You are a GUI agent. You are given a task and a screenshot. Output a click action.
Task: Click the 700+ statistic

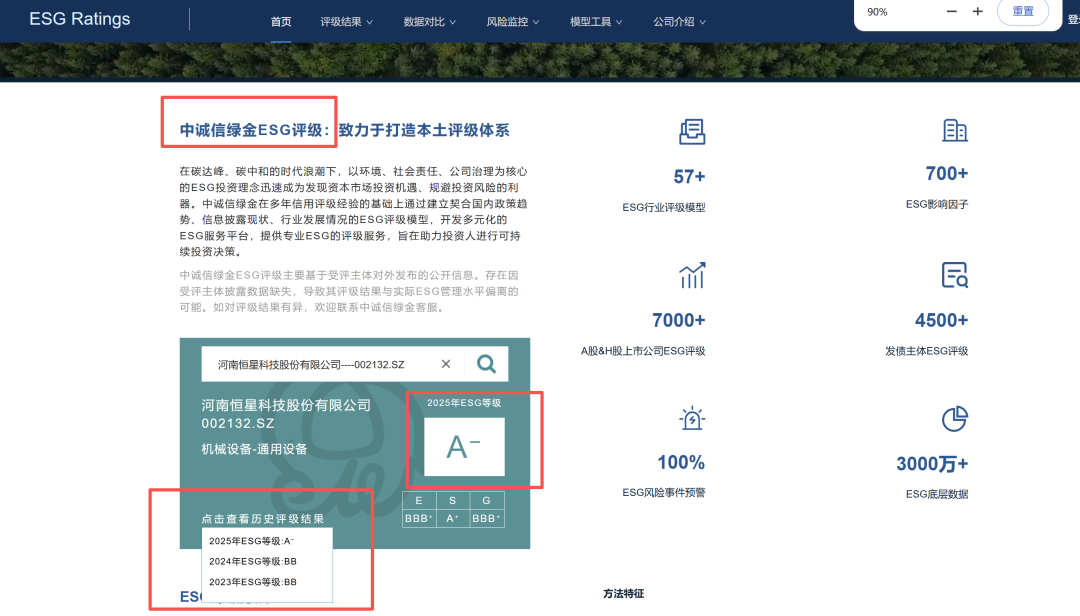[946, 174]
